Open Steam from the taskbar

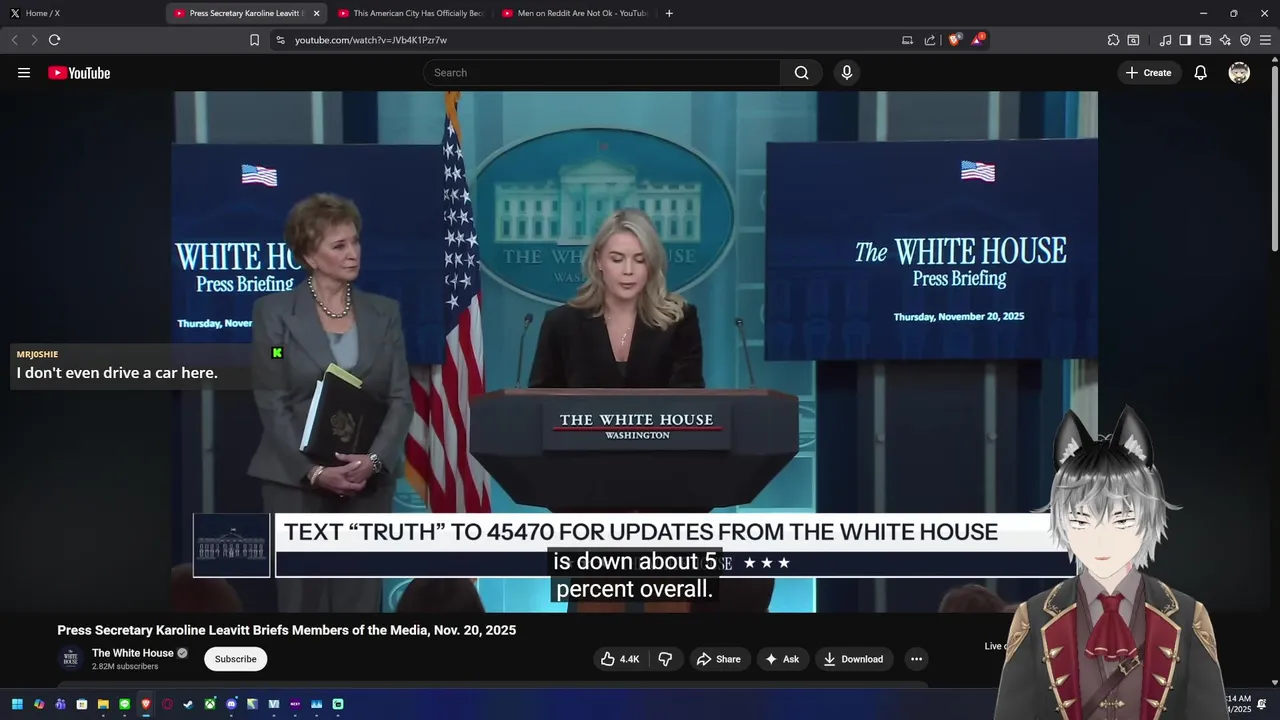point(188,704)
